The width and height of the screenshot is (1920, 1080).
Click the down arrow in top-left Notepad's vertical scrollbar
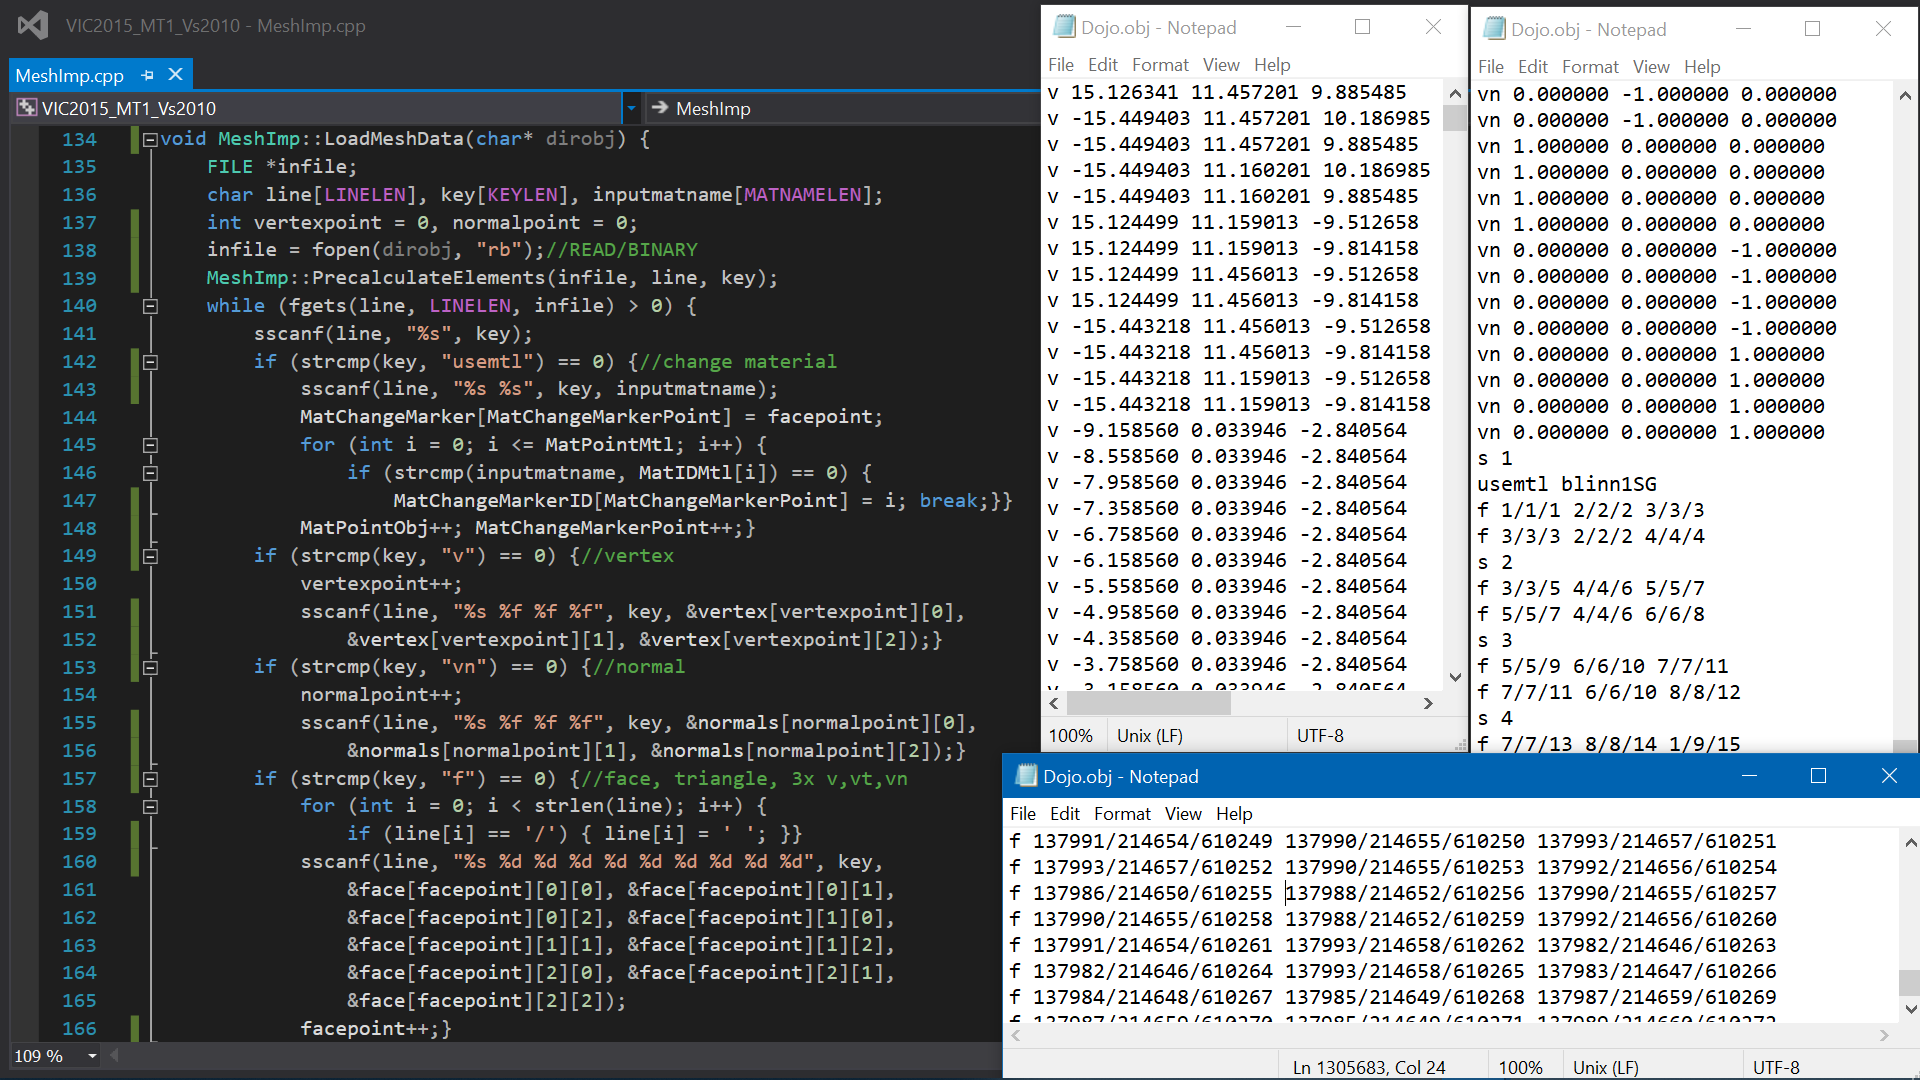click(x=1455, y=677)
